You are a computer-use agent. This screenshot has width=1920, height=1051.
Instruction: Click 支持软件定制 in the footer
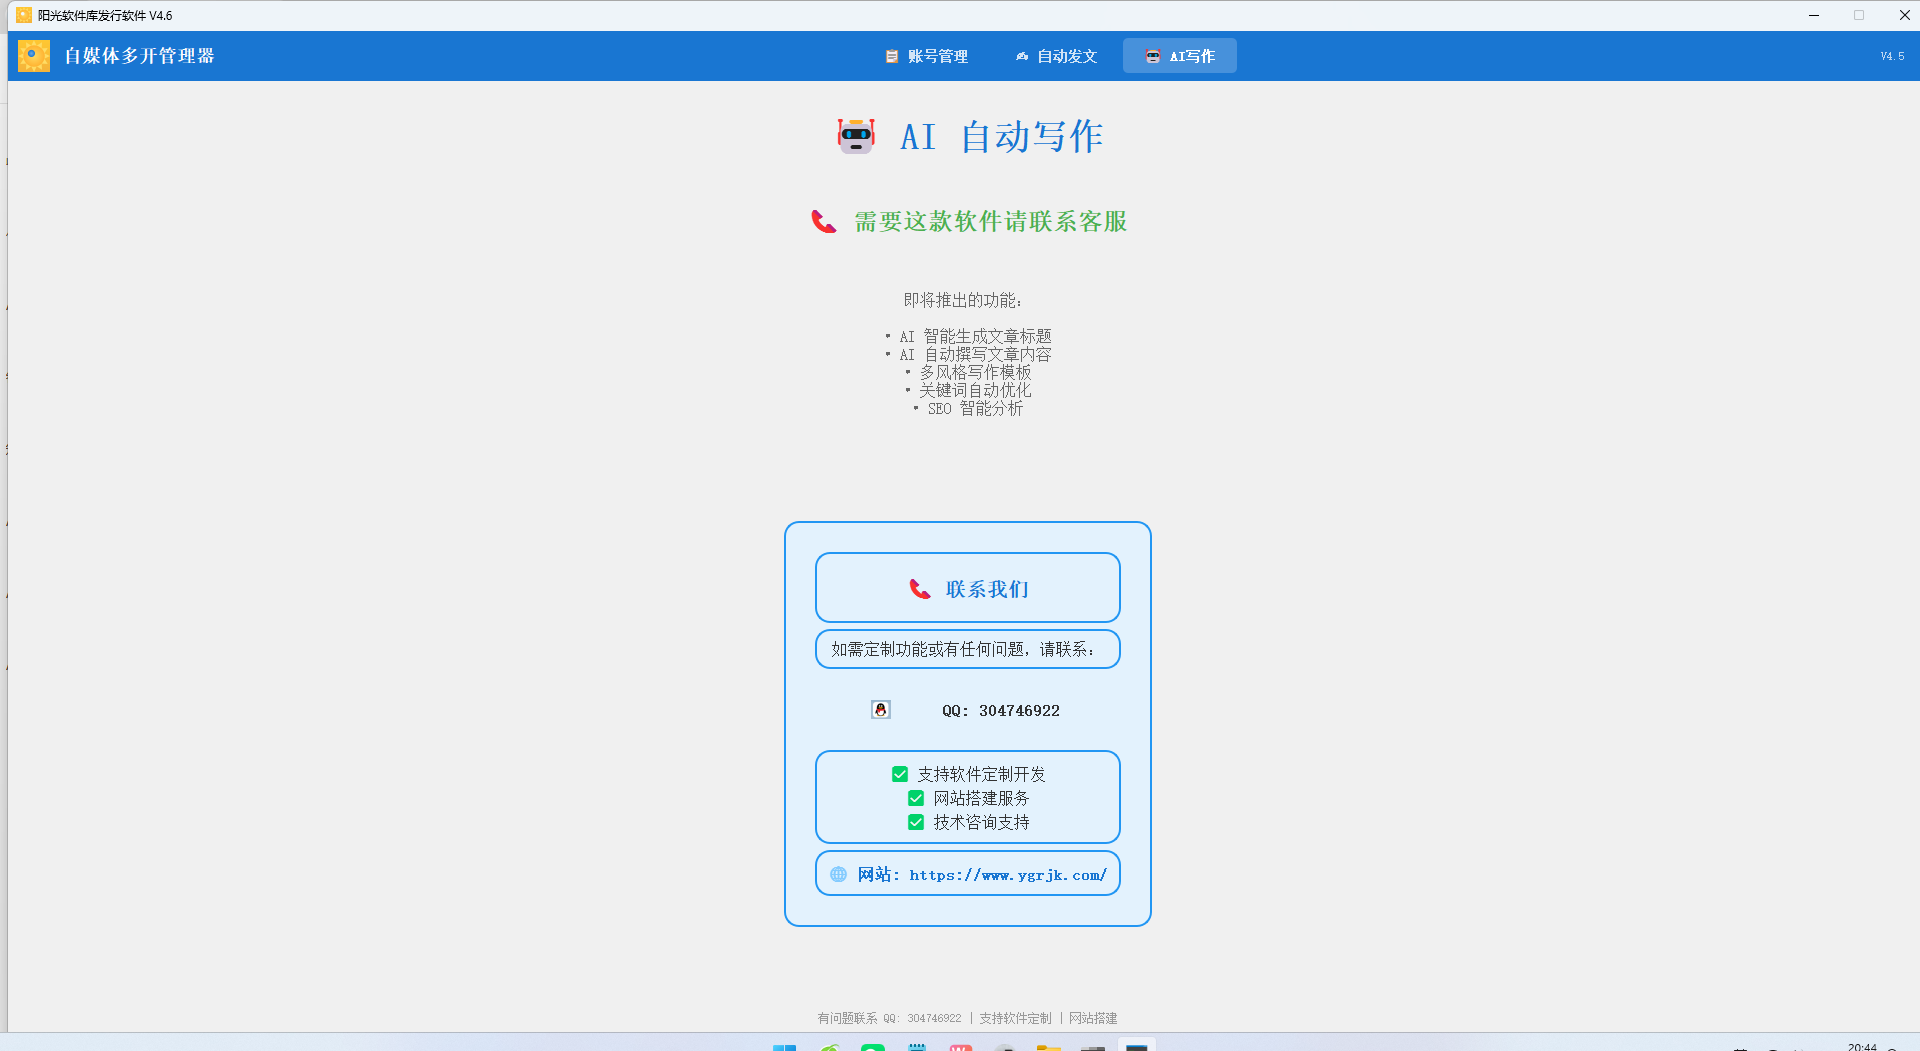pos(1015,1018)
